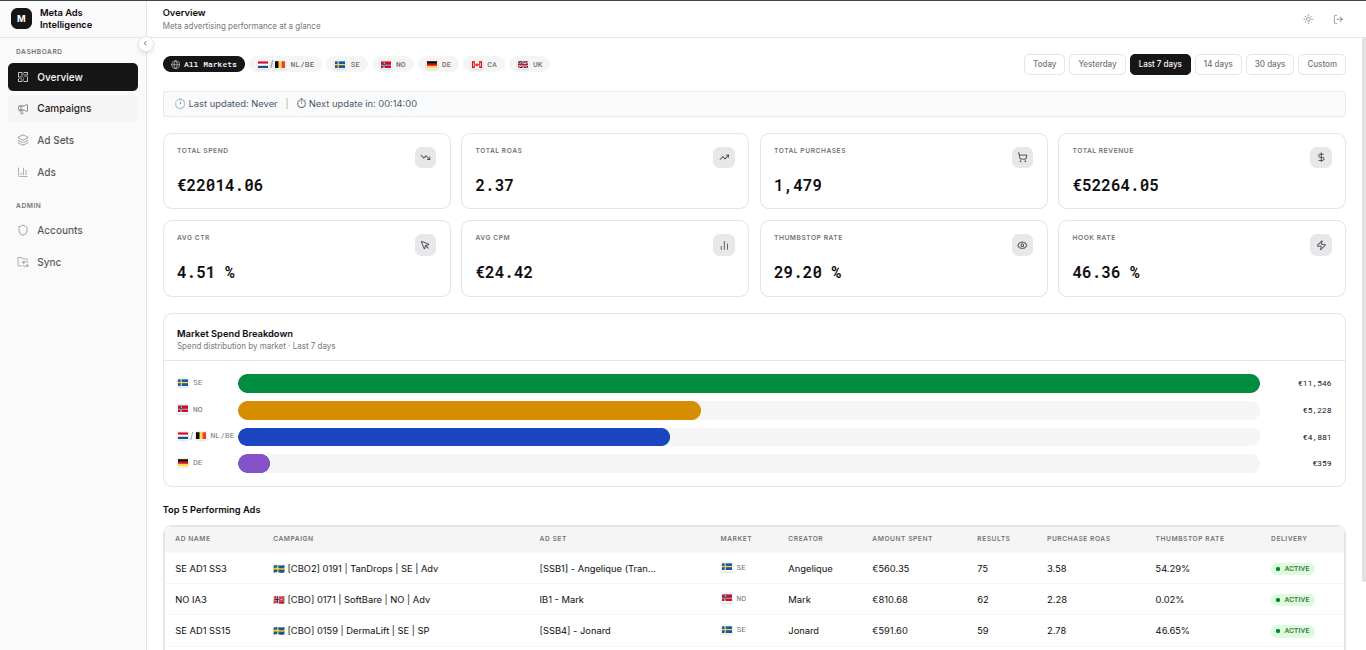Click the Overview grid icon in the sidebar
This screenshot has width=1366, height=650.
pos(23,77)
